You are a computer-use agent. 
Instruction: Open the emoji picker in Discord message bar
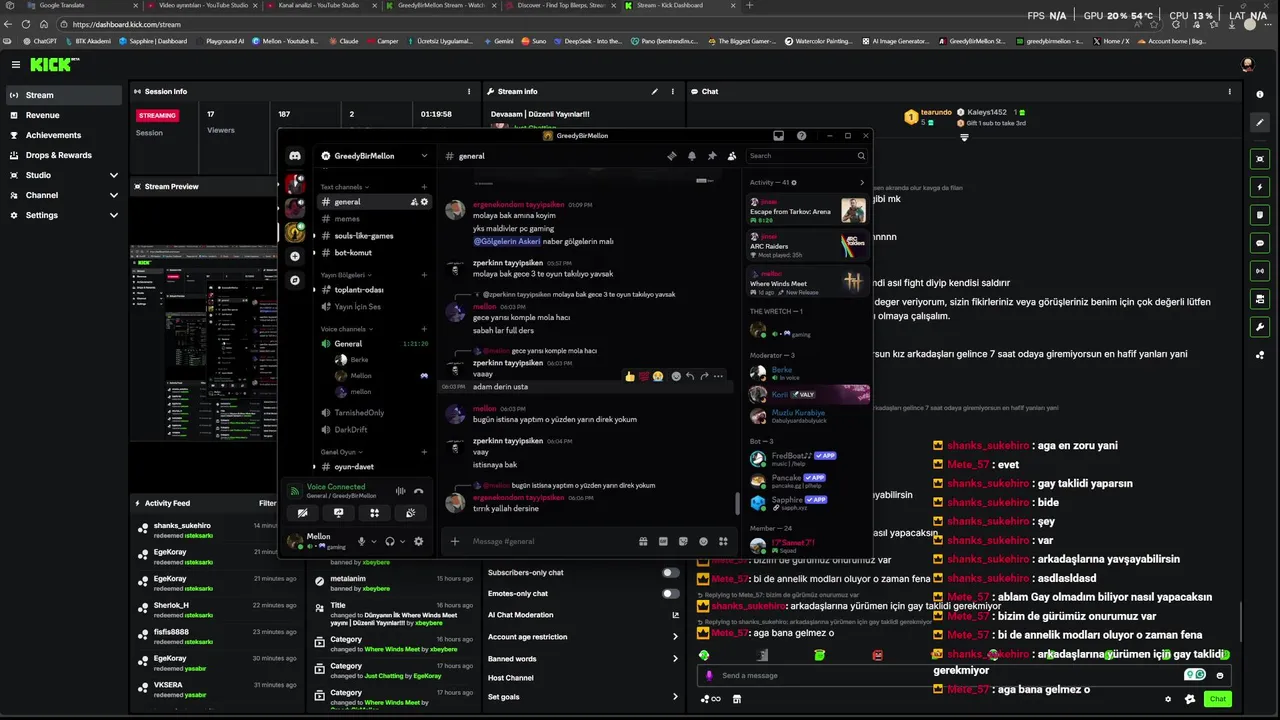click(703, 541)
